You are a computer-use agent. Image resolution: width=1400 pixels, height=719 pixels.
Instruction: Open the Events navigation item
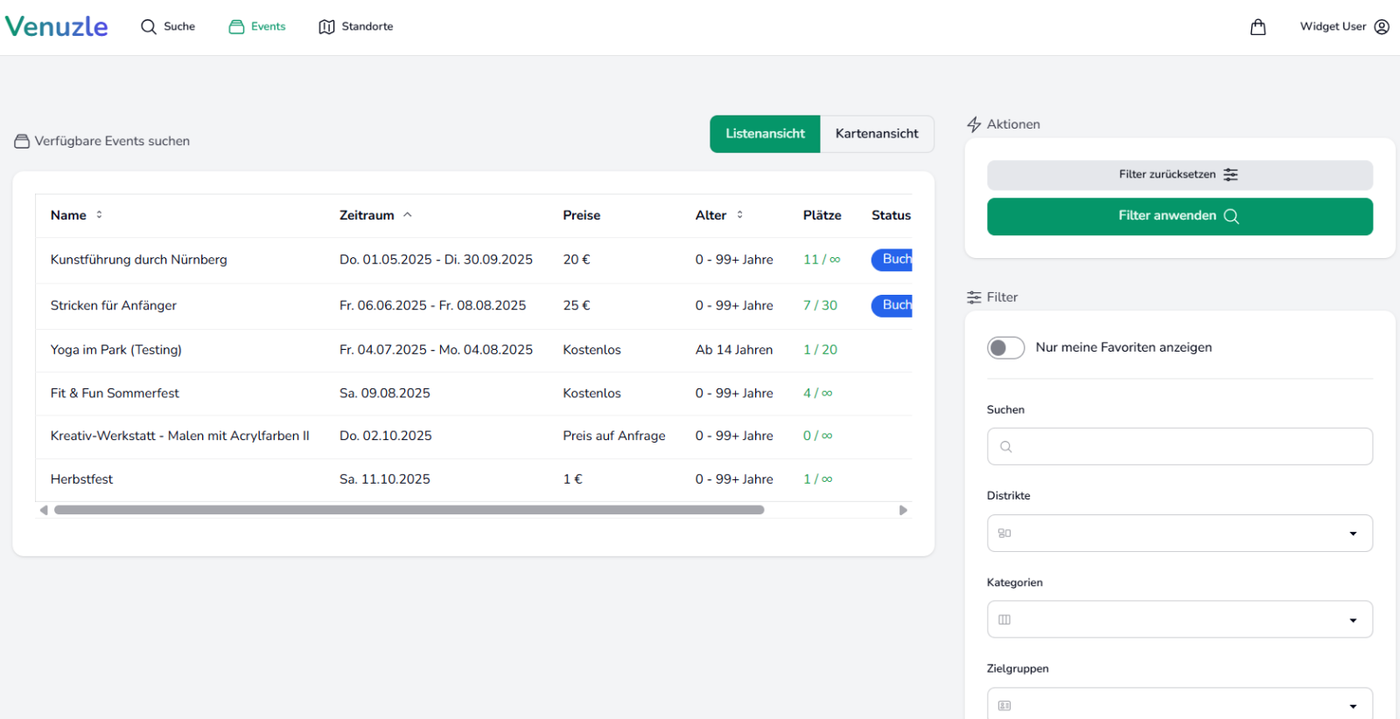257,27
